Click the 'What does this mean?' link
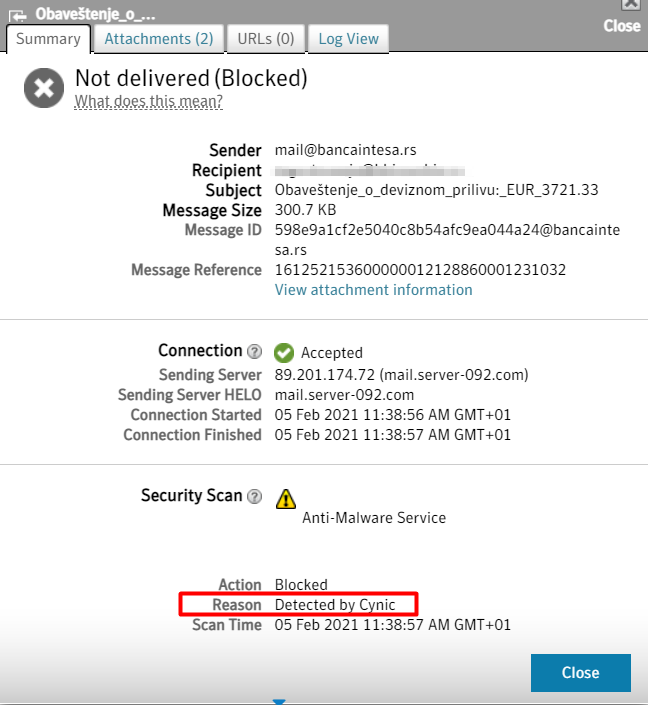The height and width of the screenshot is (705, 648). 148,101
